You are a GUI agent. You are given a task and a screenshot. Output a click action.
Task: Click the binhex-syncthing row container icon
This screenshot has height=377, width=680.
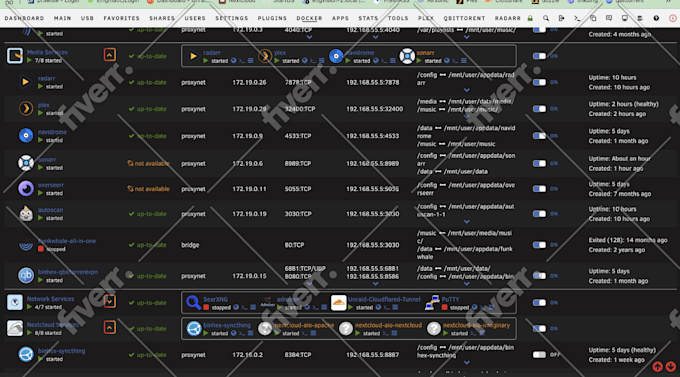[26, 354]
